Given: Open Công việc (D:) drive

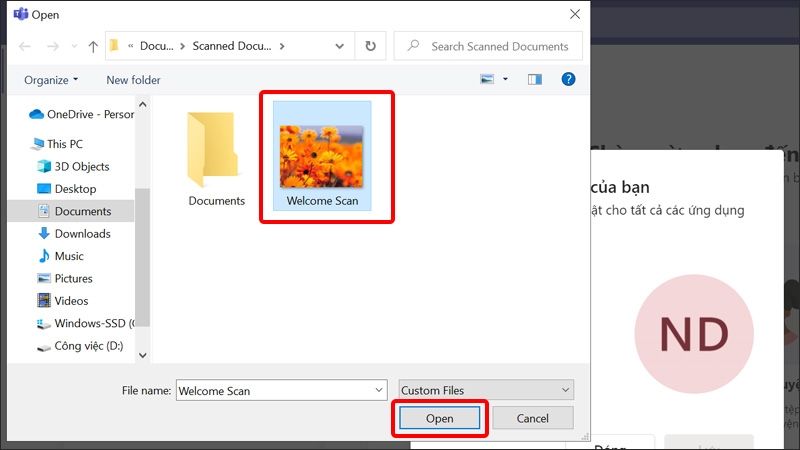Looking at the screenshot, I should pos(80,346).
